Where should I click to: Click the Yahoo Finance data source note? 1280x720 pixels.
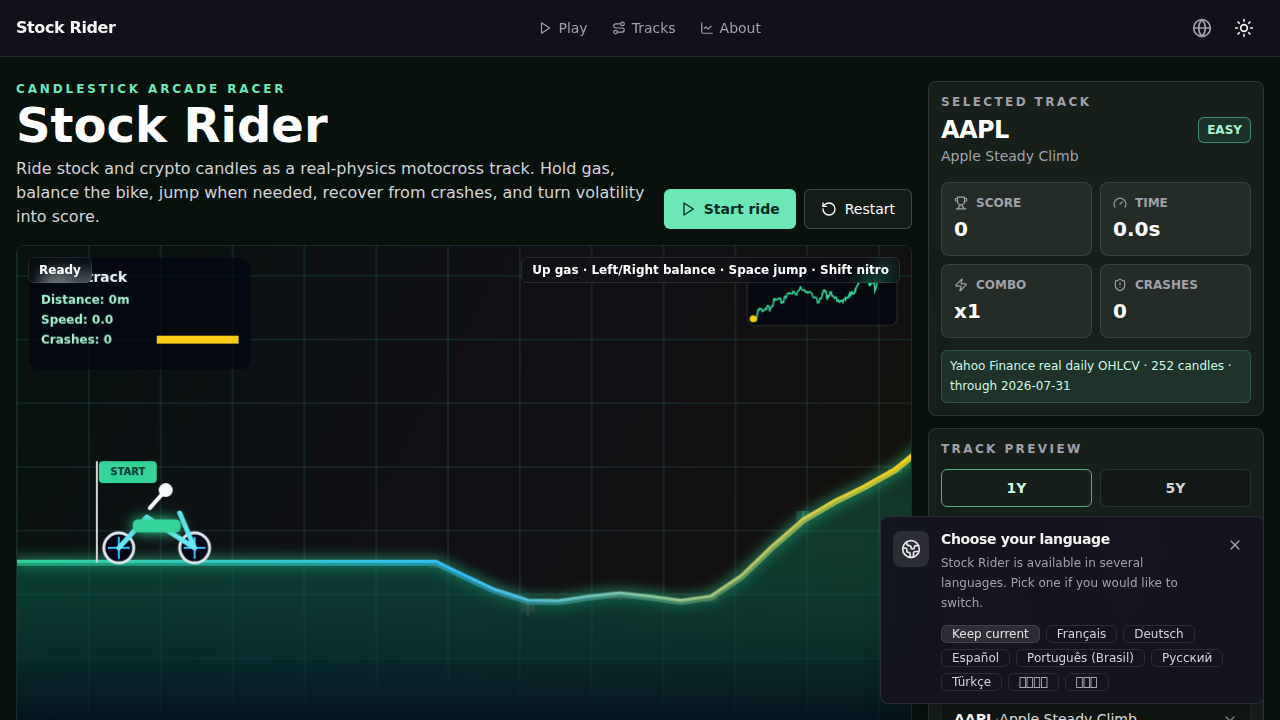pos(1096,376)
